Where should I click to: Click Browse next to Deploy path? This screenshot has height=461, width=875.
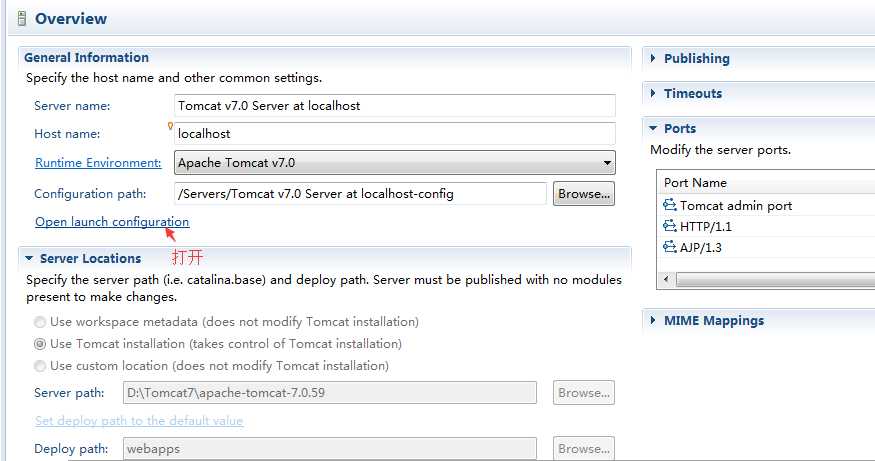pyautogui.click(x=584, y=449)
